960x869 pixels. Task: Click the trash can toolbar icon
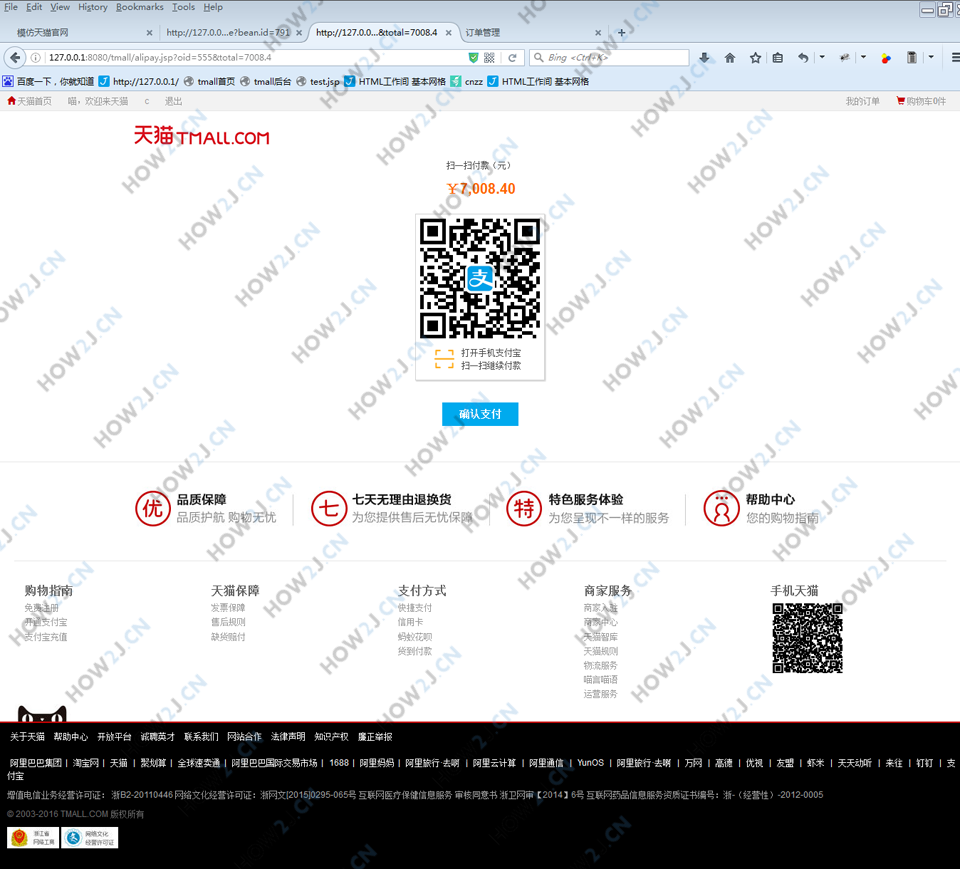pos(912,58)
